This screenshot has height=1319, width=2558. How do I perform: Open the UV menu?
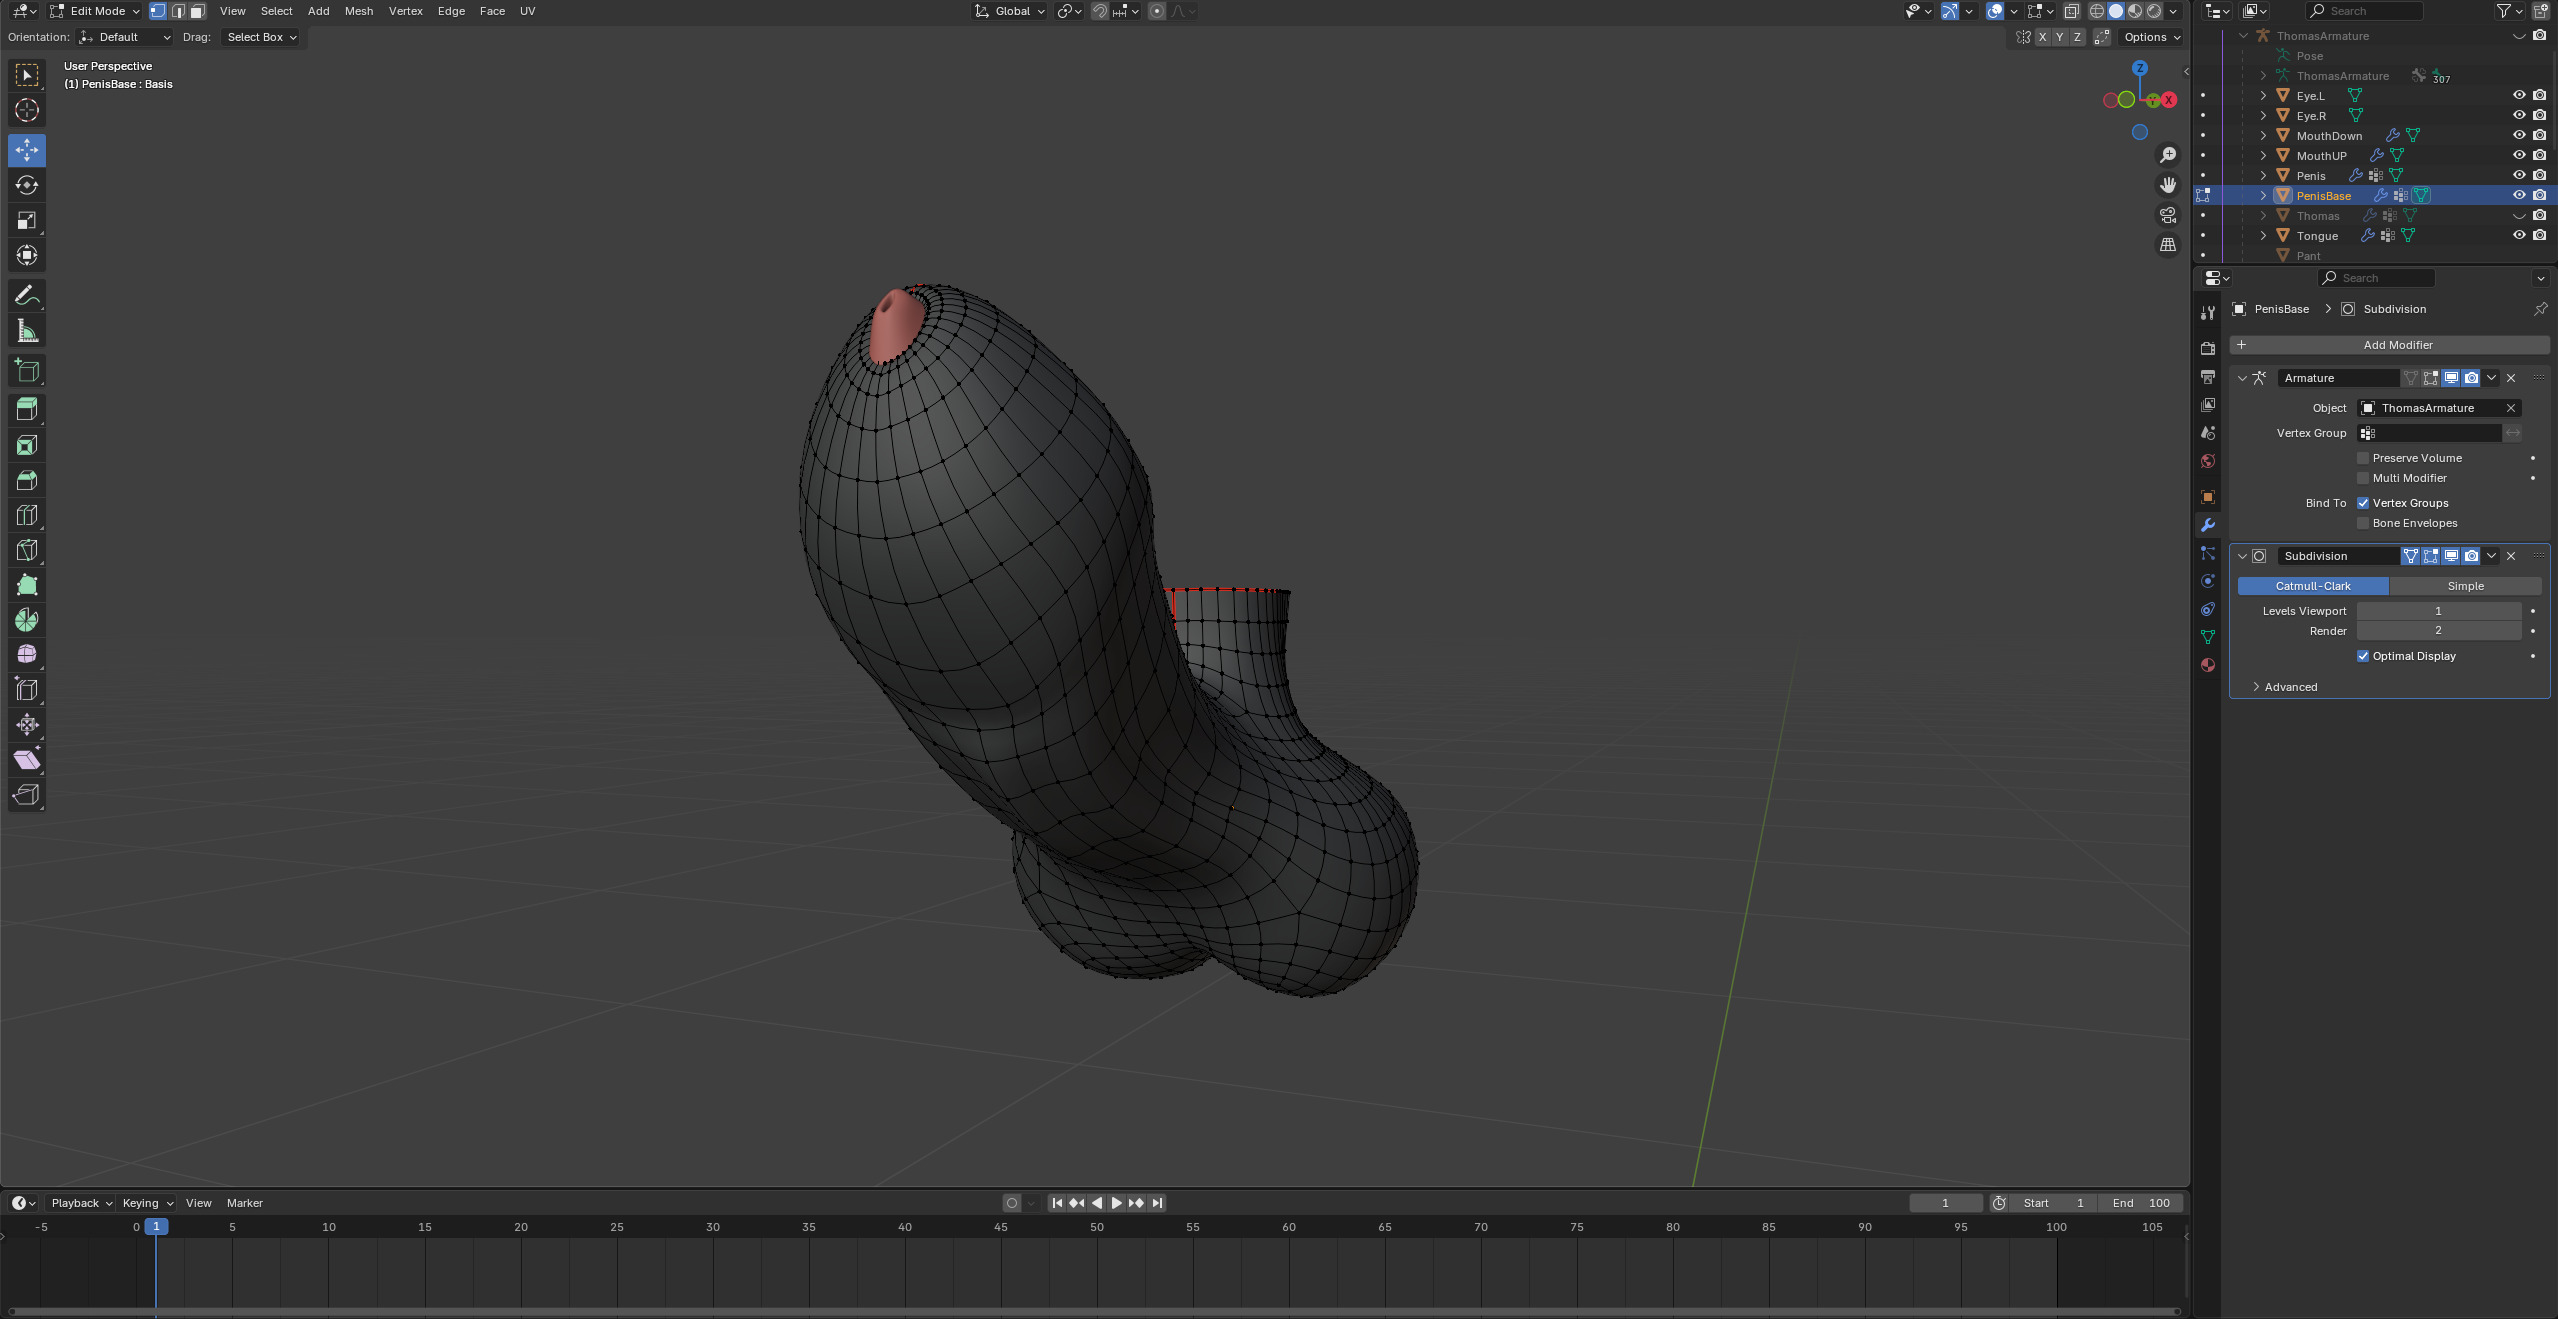coord(527,11)
